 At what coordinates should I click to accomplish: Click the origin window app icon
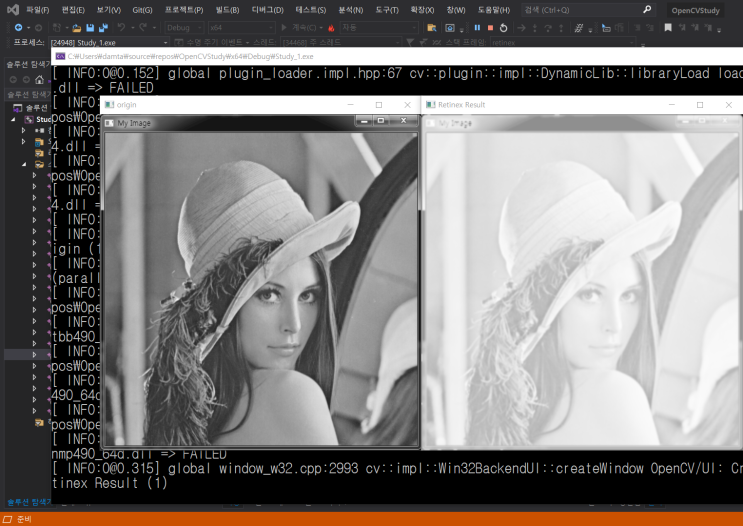click(109, 105)
